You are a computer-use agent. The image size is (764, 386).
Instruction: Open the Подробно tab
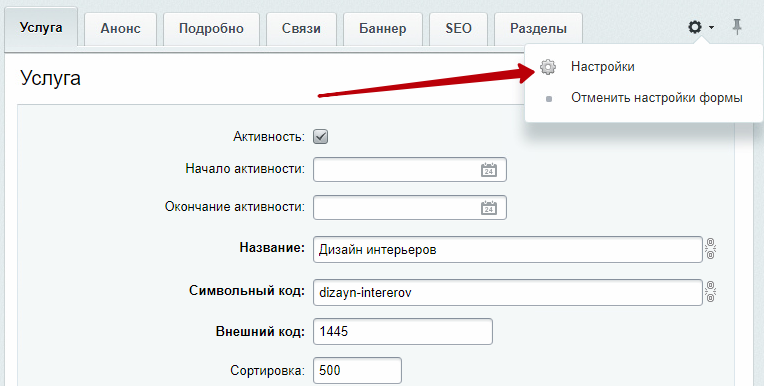point(211,29)
